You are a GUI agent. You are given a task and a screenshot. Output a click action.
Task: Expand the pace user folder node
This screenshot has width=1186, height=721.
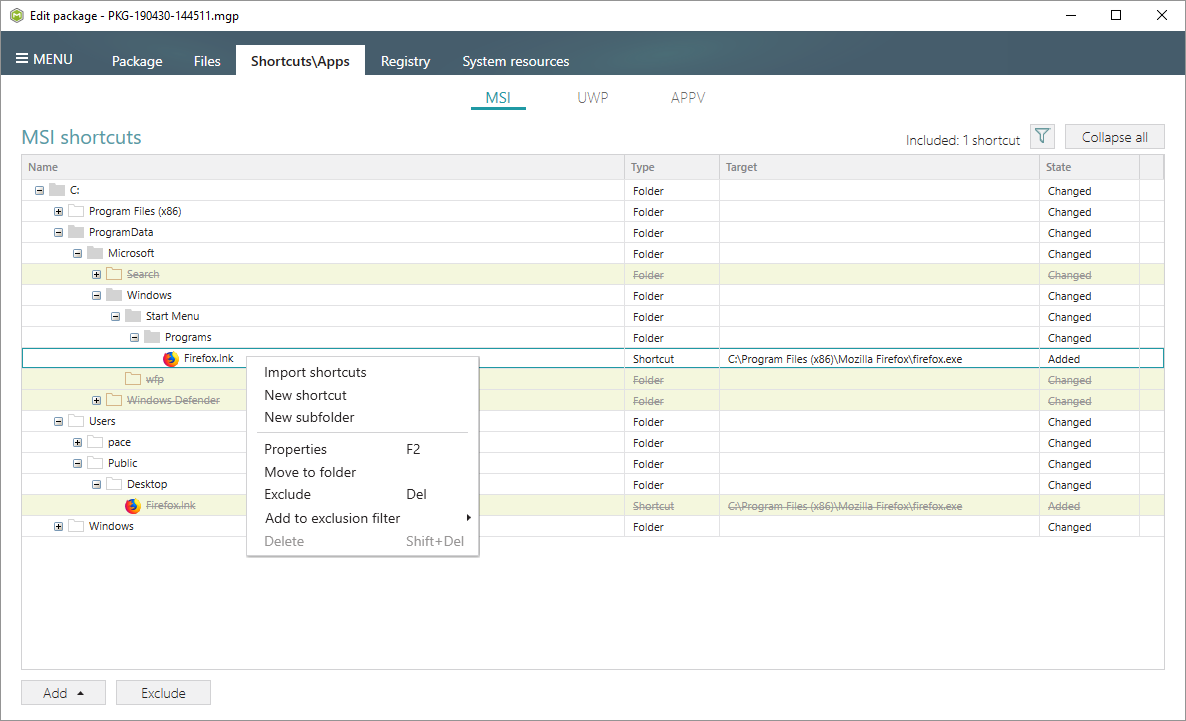point(77,443)
